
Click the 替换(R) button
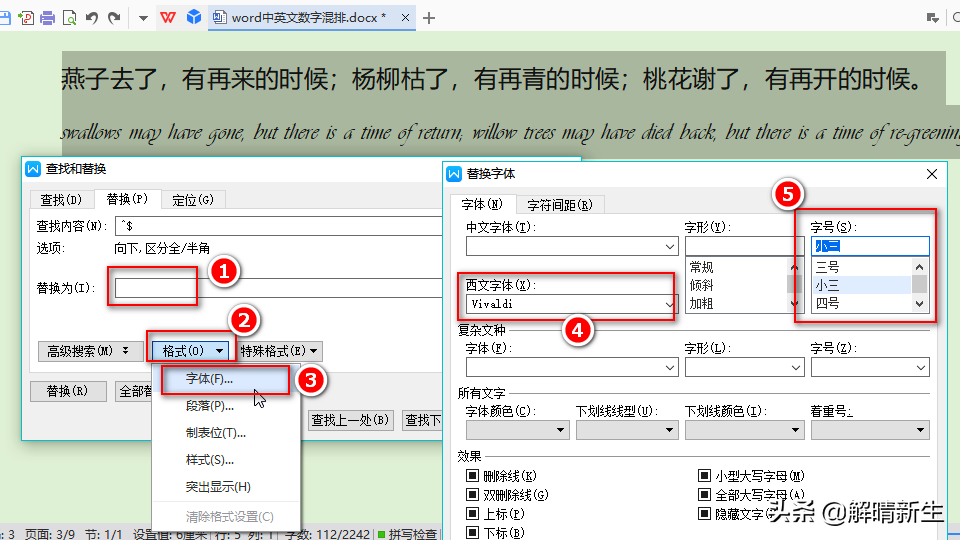point(68,391)
